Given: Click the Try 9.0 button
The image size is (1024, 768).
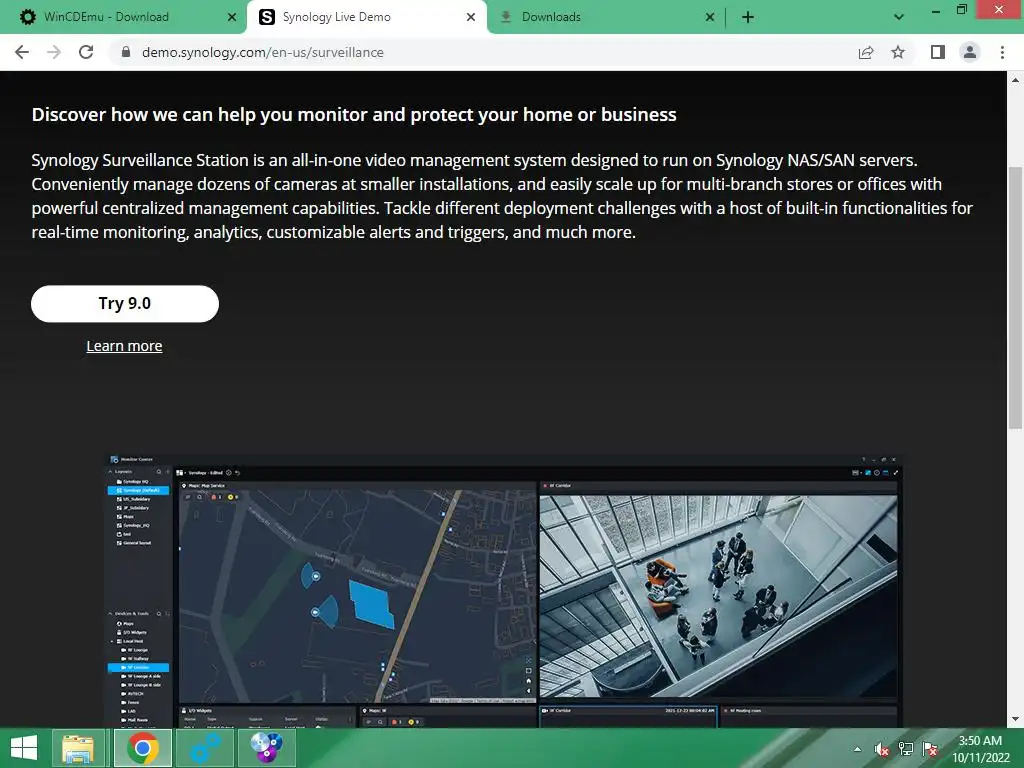Looking at the screenshot, I should point(125,304).
